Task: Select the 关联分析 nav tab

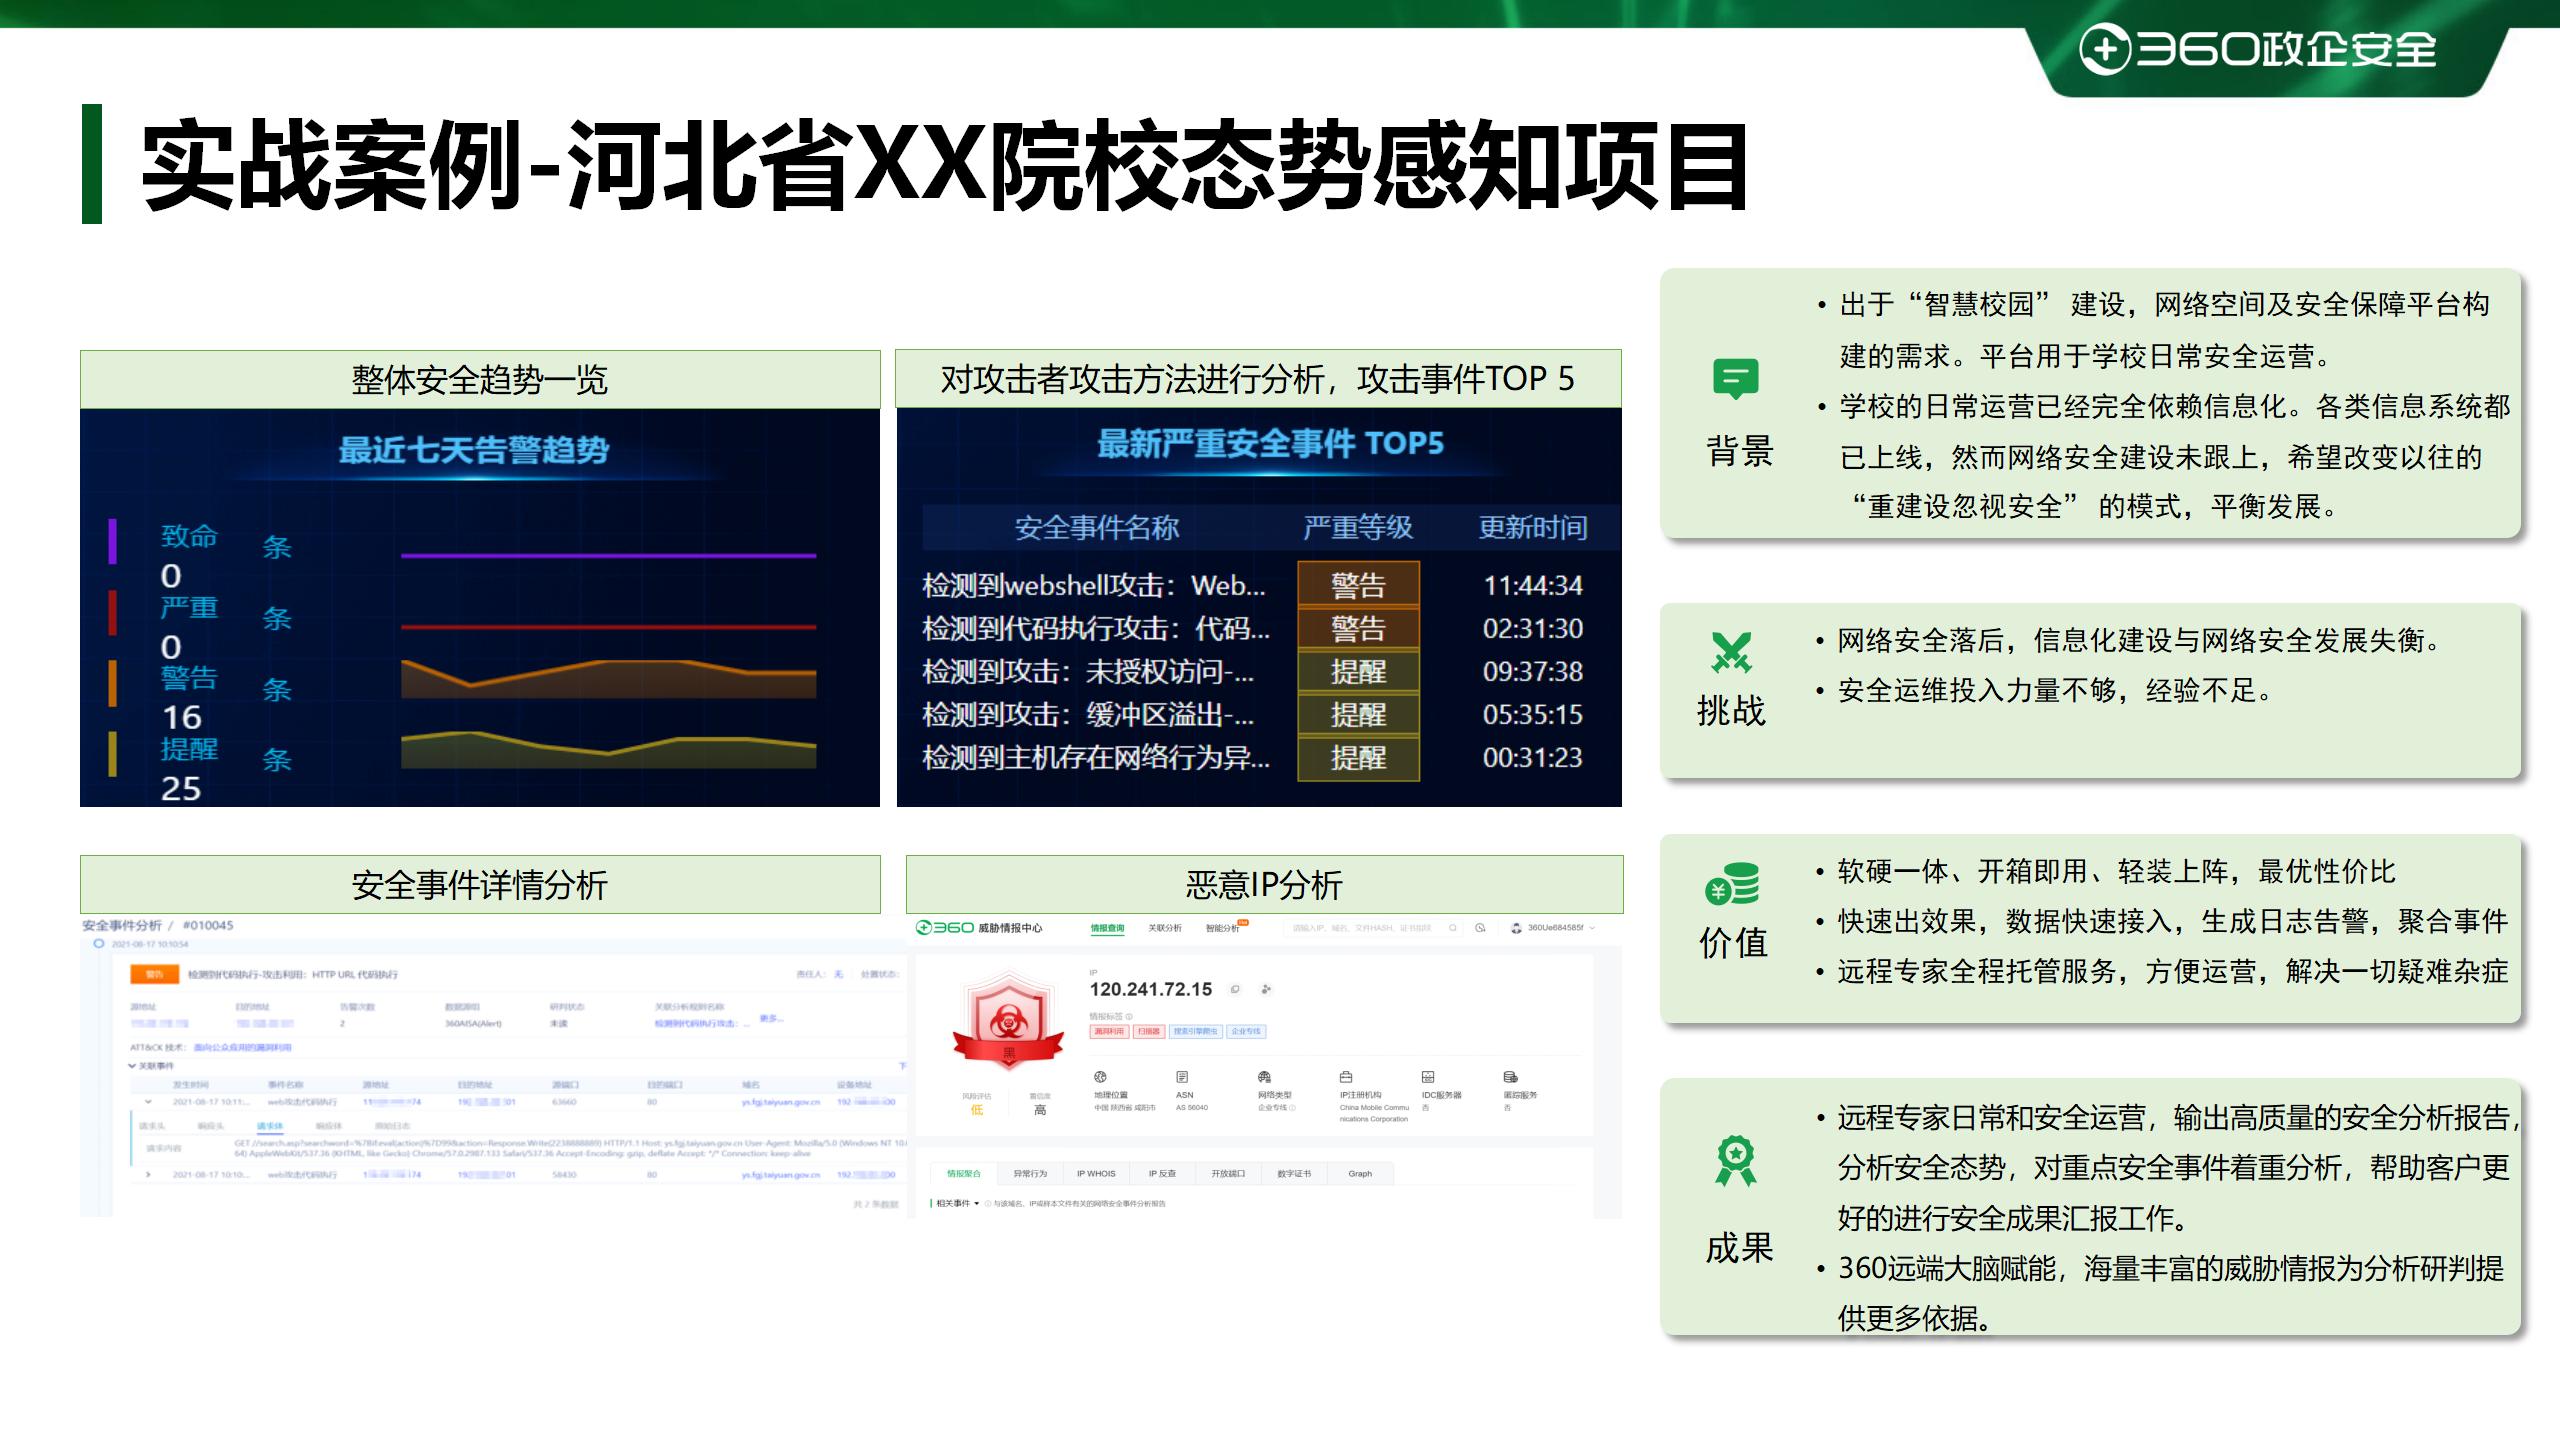Action: (1165, 928)
